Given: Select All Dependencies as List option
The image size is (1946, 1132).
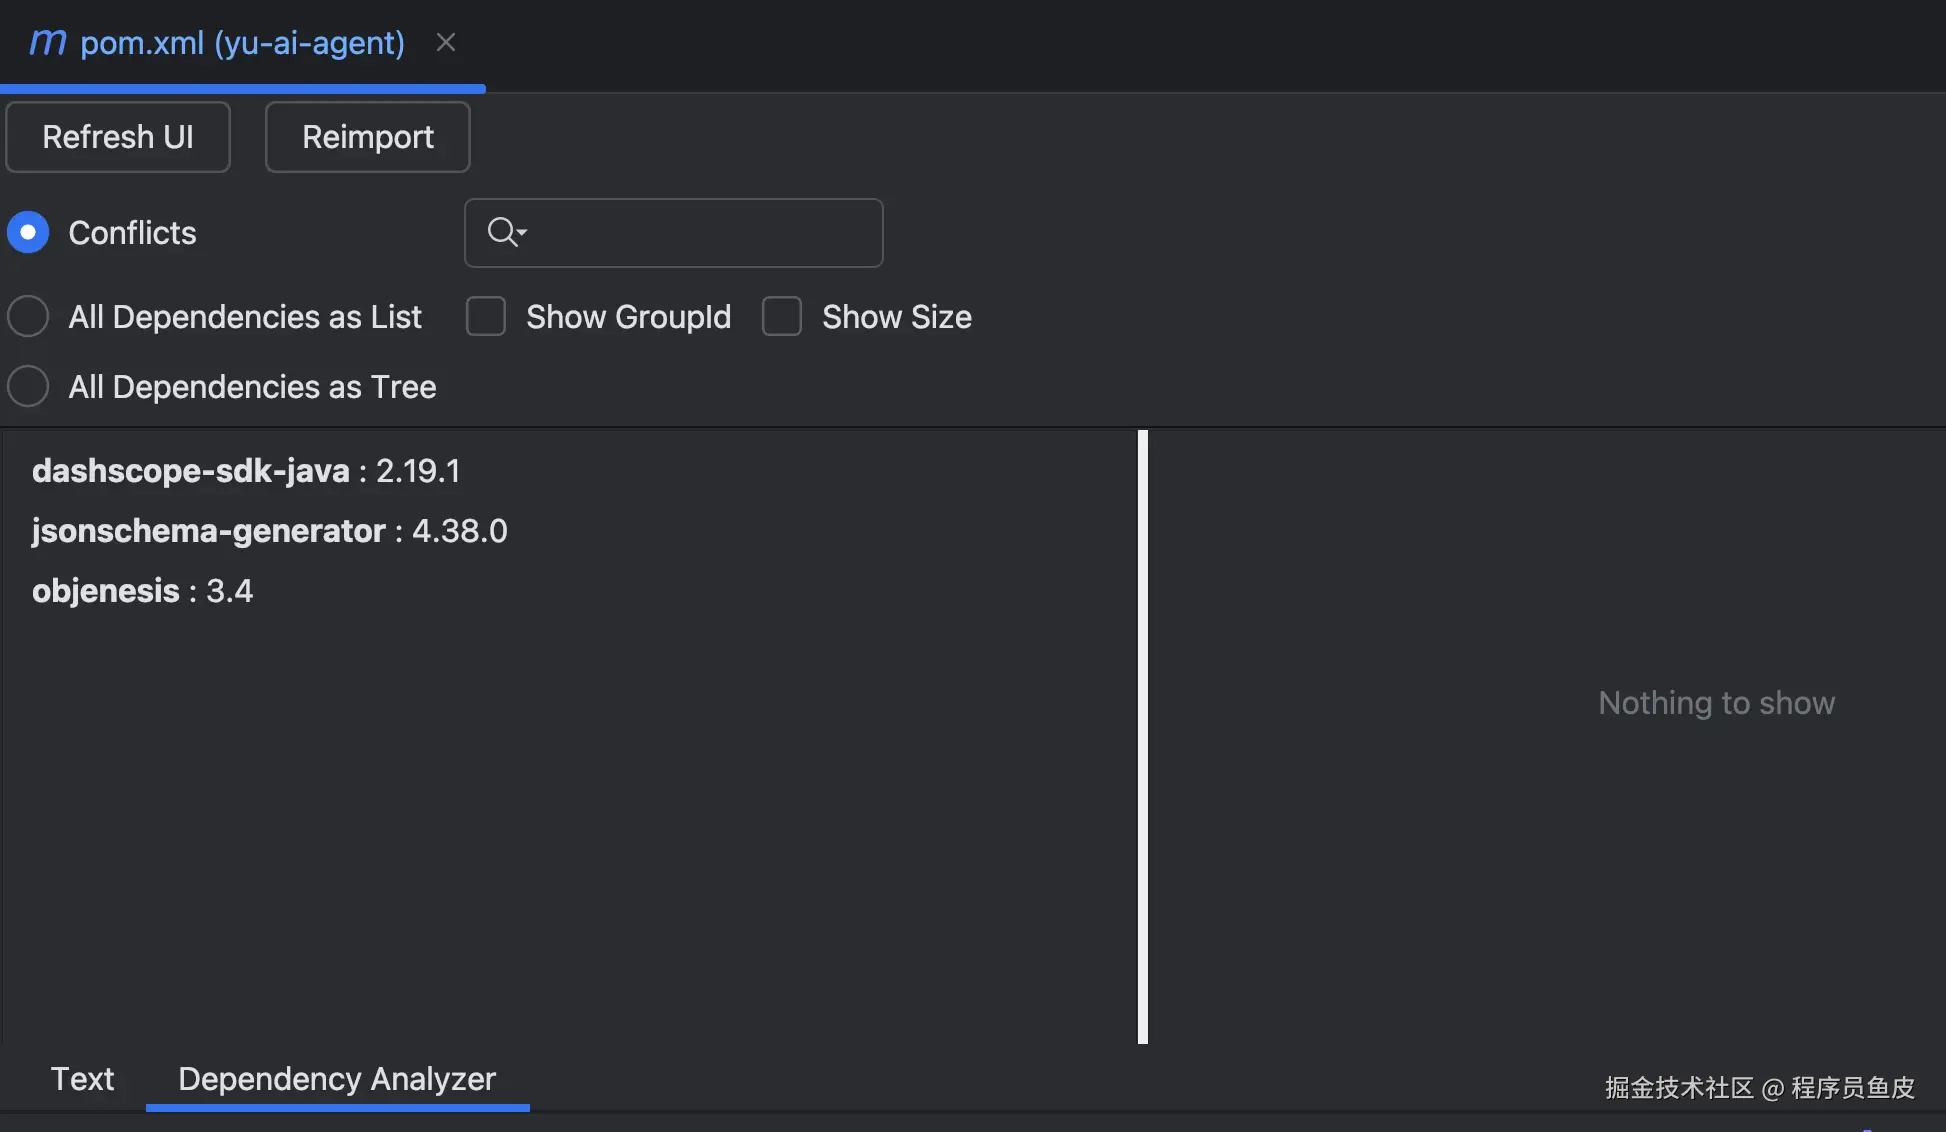Looking at the screenshot, I should (28, 317).
